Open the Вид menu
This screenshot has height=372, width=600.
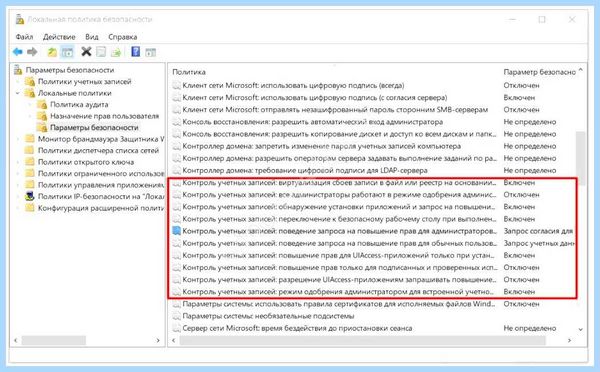click(92, 37)
